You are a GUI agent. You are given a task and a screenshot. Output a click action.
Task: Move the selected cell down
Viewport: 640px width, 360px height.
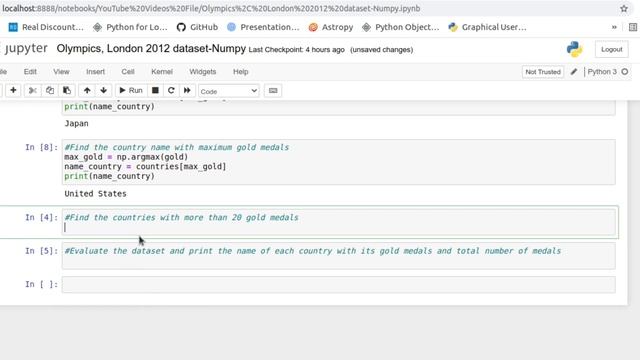pyautogui.click(x=104, y=91)
